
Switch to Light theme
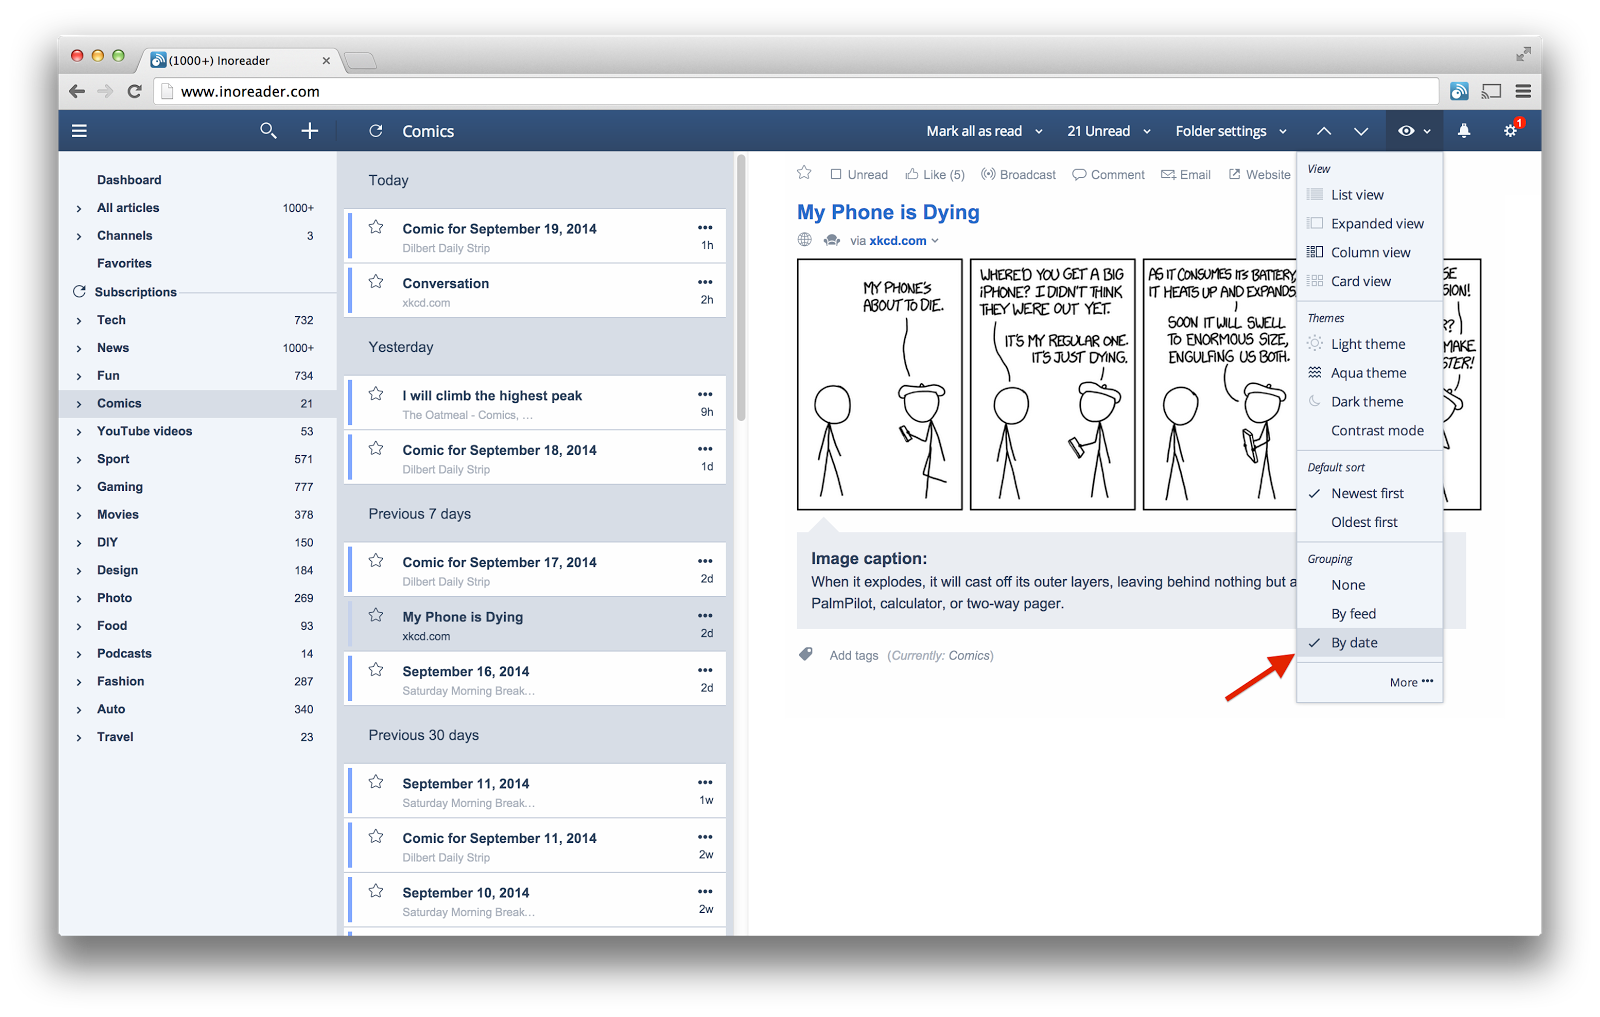(1369, 344)
